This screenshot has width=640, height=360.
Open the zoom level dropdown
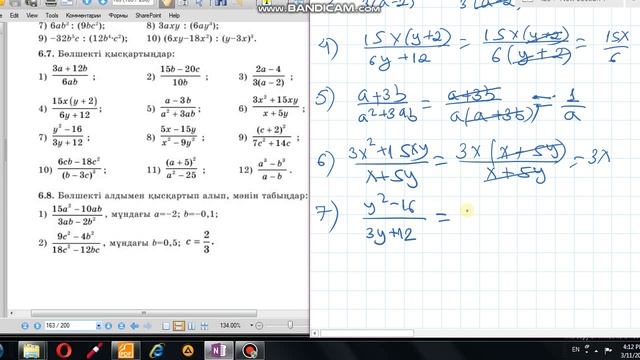251,325
